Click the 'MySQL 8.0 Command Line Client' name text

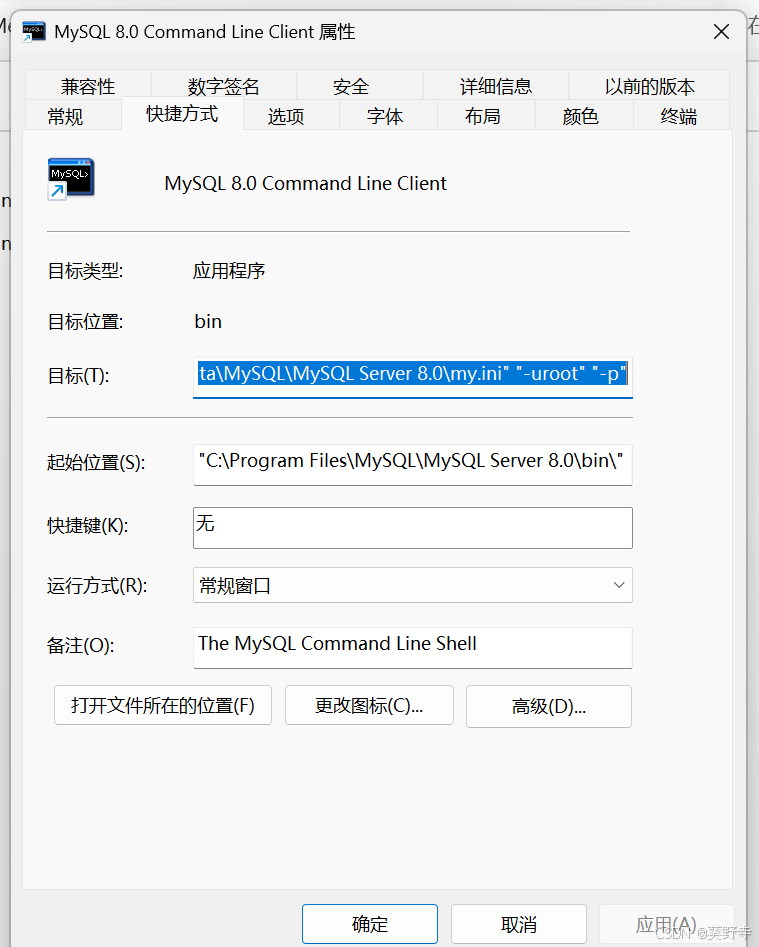306,183
